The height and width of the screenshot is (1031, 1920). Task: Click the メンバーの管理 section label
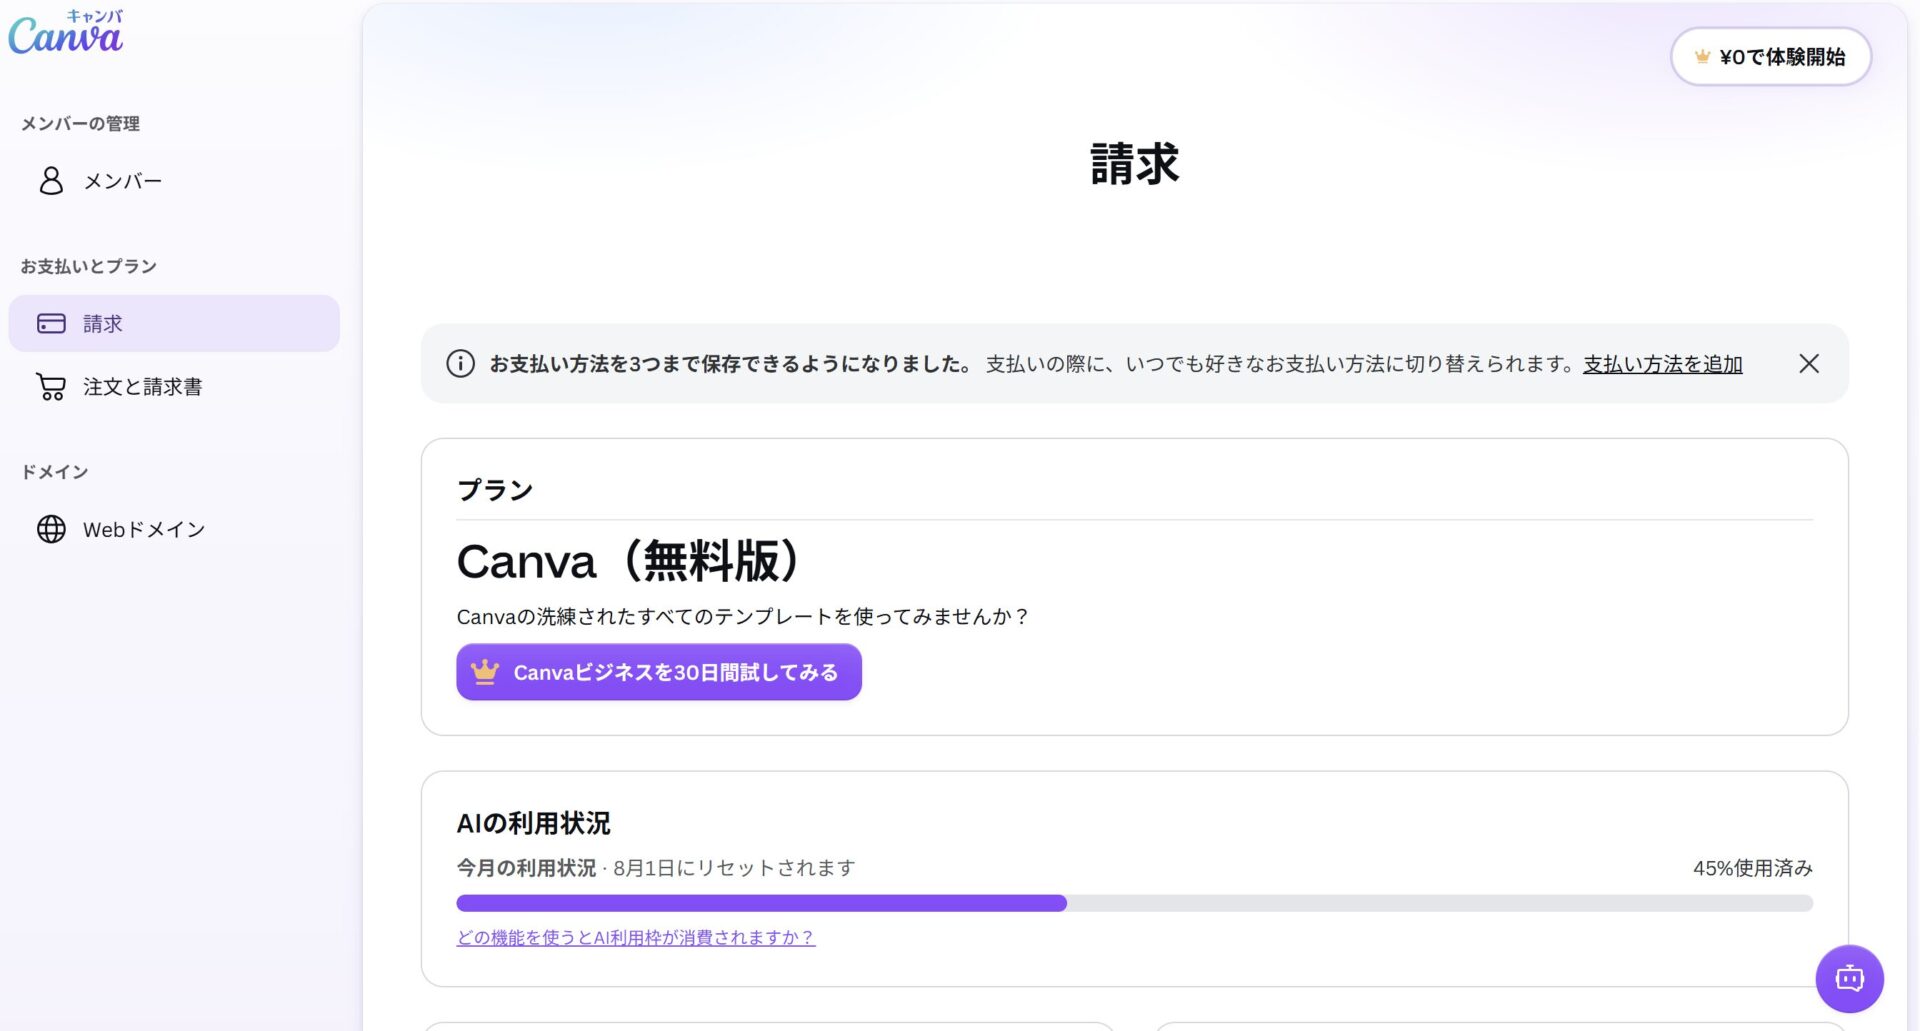point(81,124)
